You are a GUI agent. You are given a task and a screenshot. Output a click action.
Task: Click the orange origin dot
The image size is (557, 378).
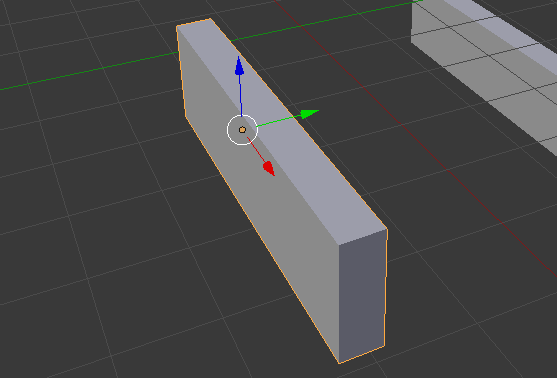(242, 130)
